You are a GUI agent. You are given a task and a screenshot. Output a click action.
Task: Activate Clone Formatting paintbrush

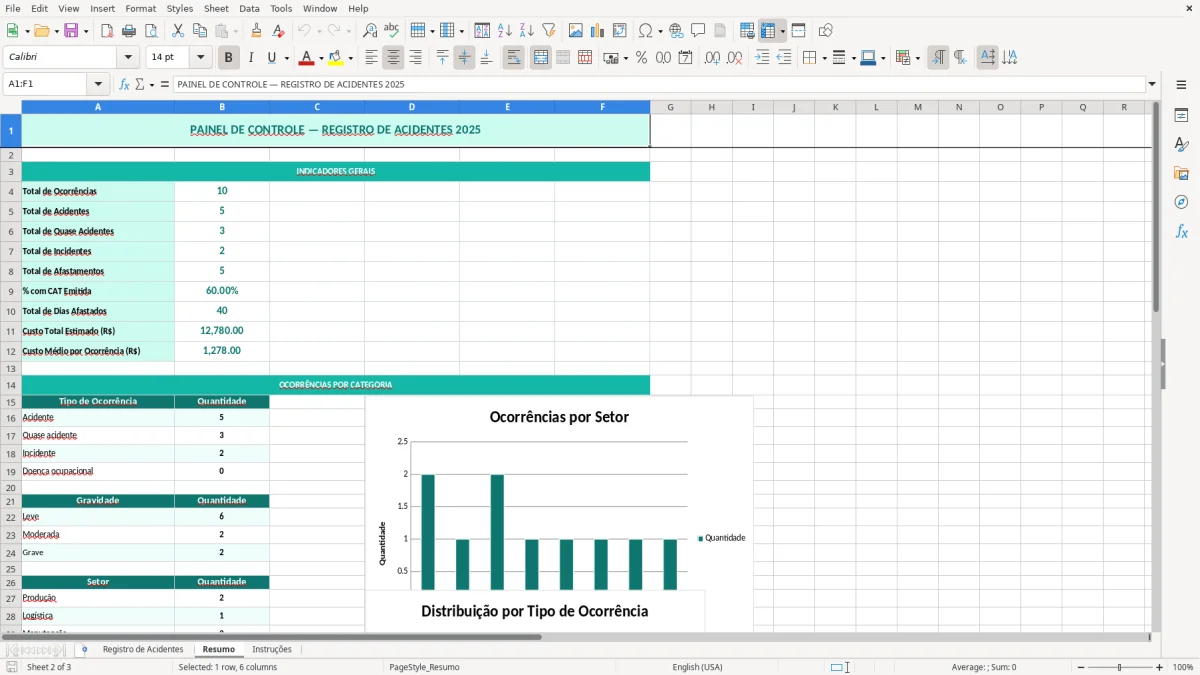(x=257, y=31)
